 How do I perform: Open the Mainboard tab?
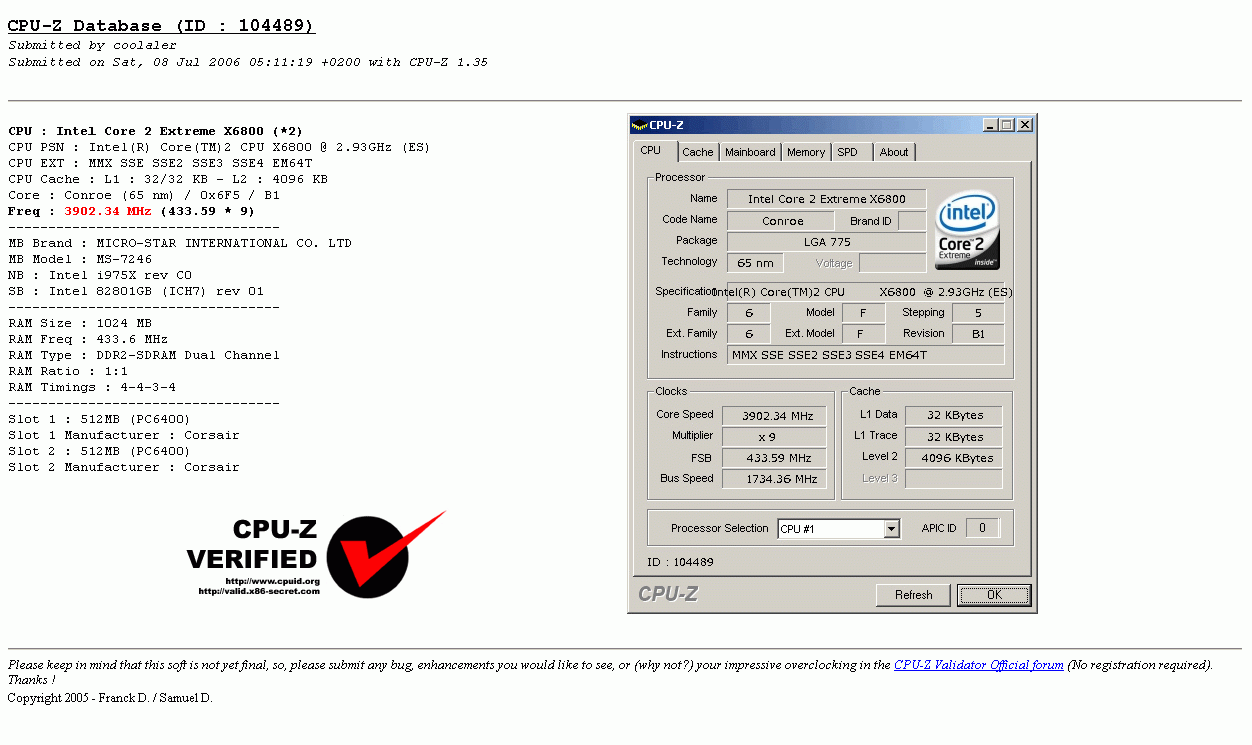click(750, 152)
